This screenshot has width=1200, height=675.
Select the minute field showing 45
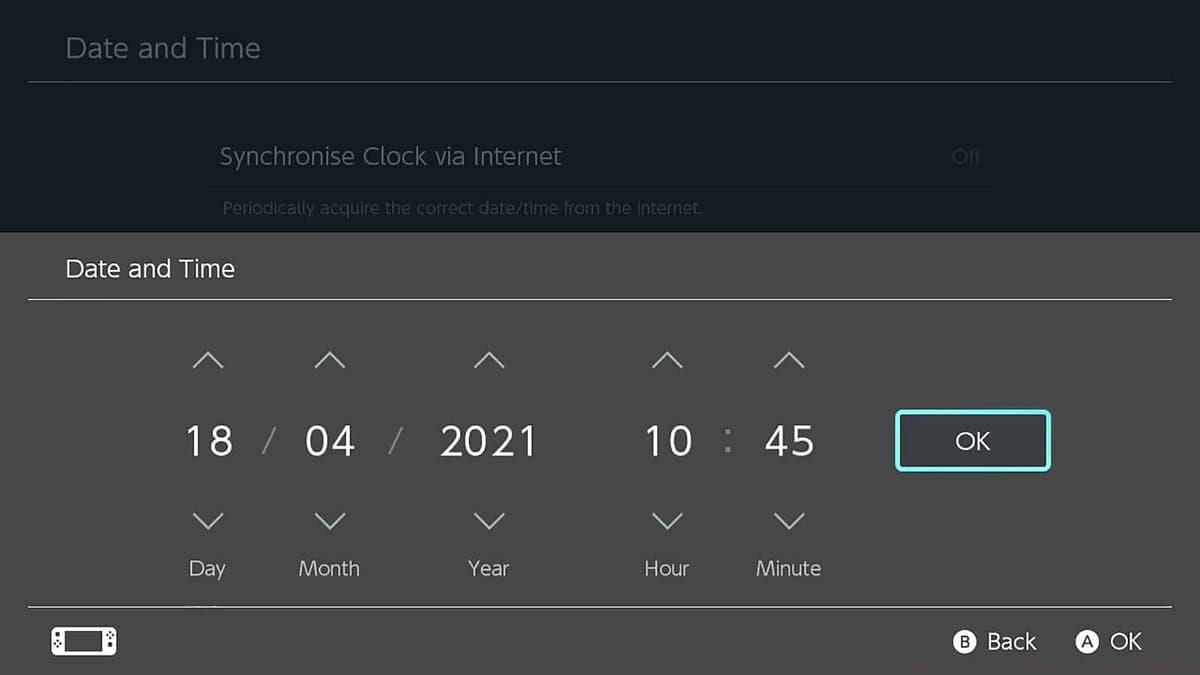[x=789, y=441]
